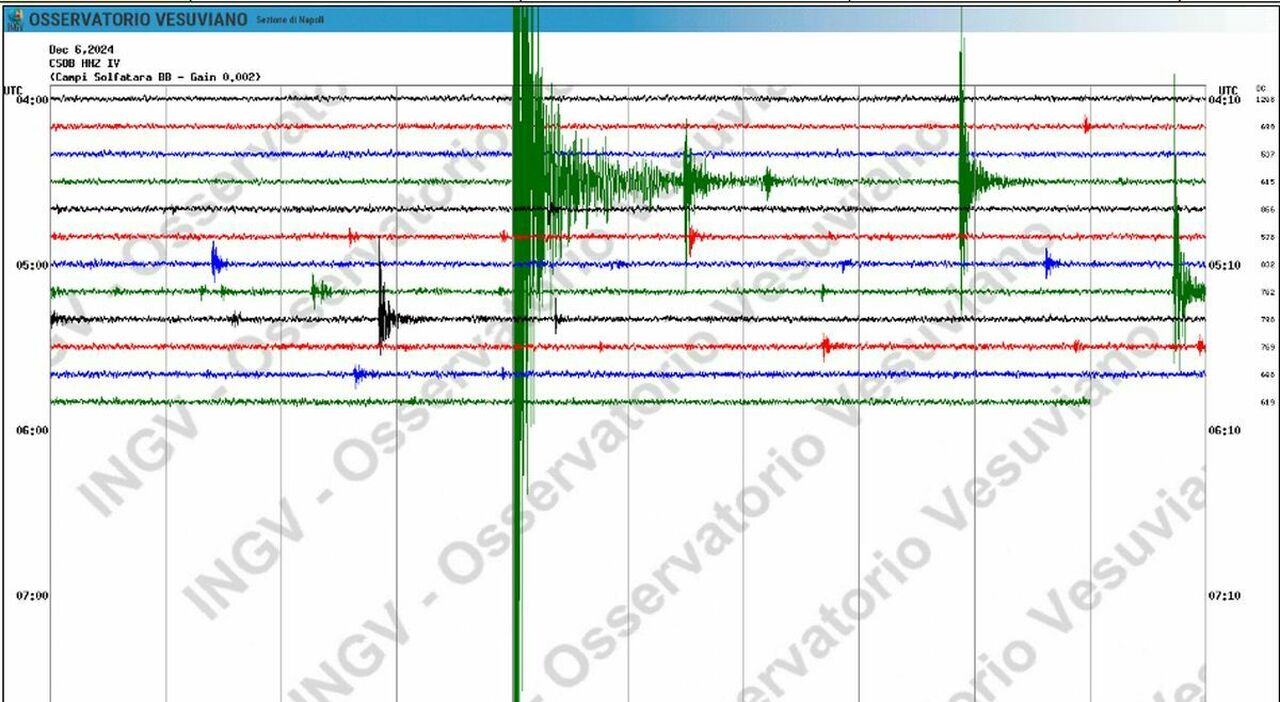This screenshot has height=702, width=1280.
Task: Click the 06:10 time label on right
Action: (x=1224, y=430)
